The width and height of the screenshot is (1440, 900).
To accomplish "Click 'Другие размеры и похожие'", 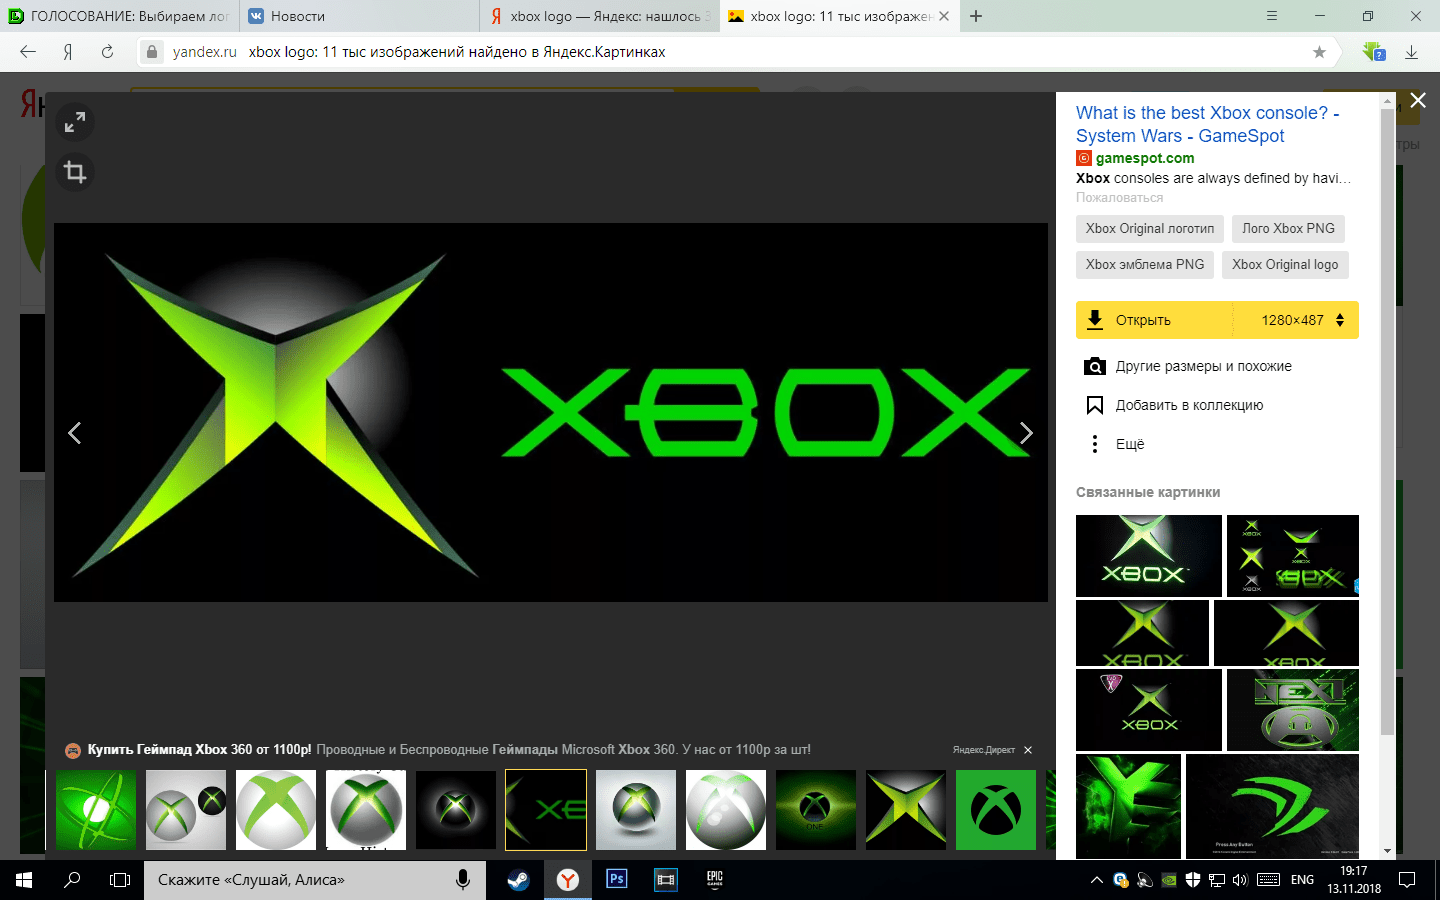I will tap(1204, 366).
